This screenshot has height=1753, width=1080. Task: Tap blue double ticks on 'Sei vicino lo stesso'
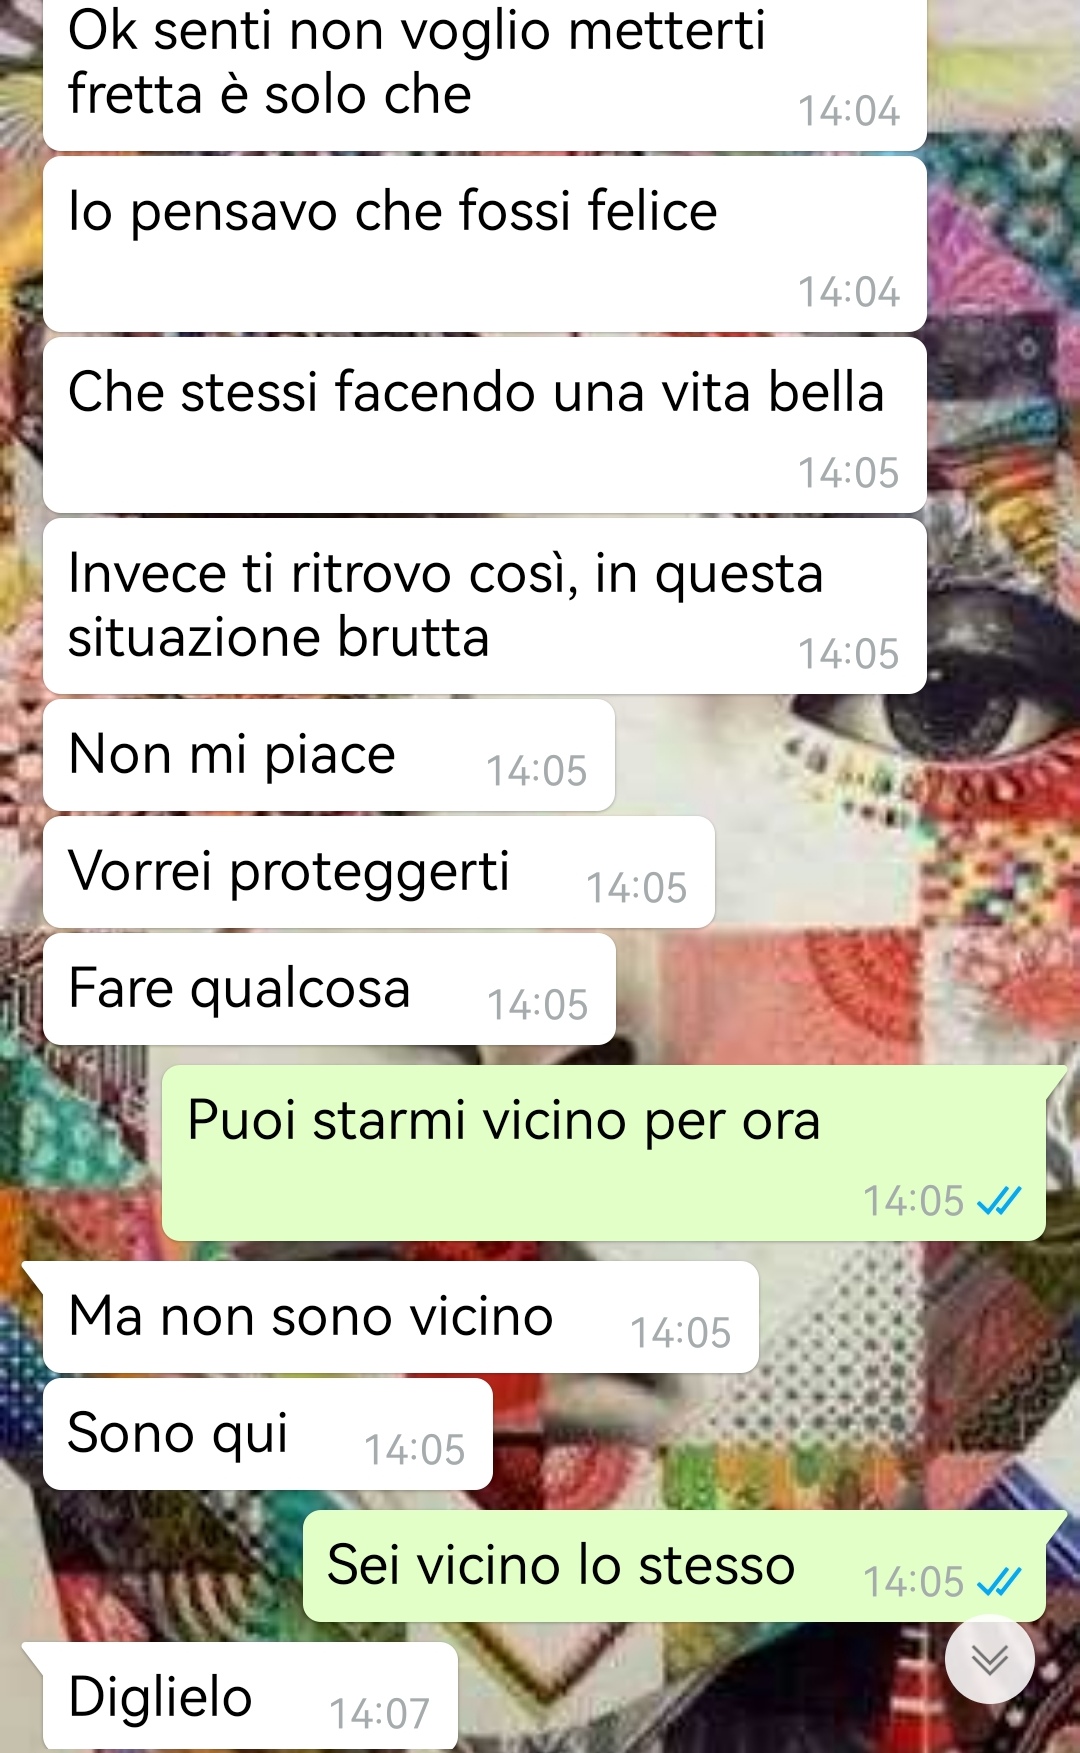[x=999, y=1581]
